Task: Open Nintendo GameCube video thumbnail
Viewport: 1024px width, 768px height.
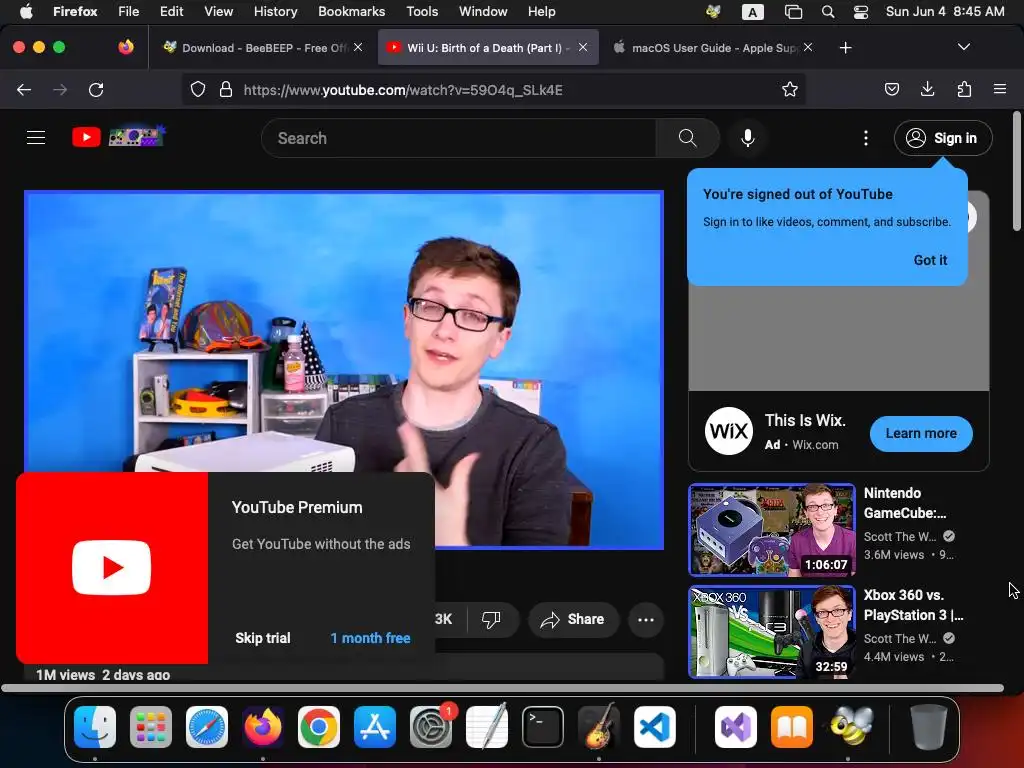Action: tap(772, 530)
